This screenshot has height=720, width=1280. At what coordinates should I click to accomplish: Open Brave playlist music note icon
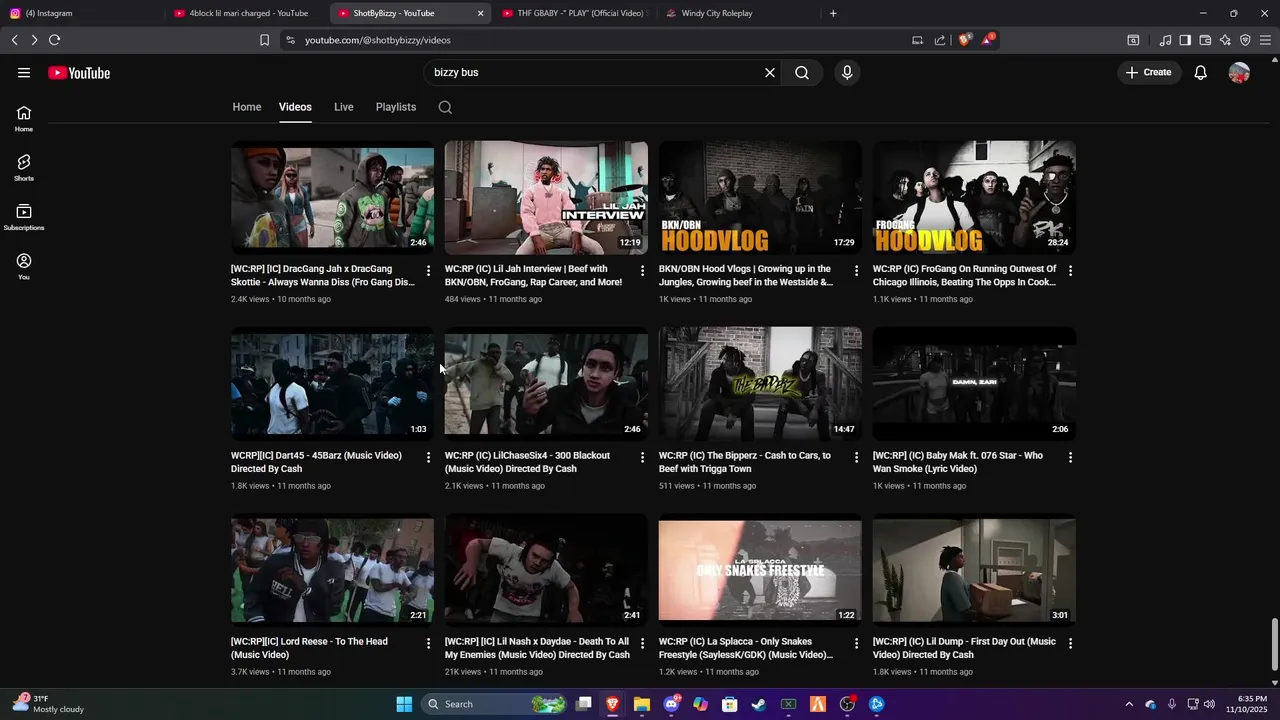click(x=1165, y=40)
